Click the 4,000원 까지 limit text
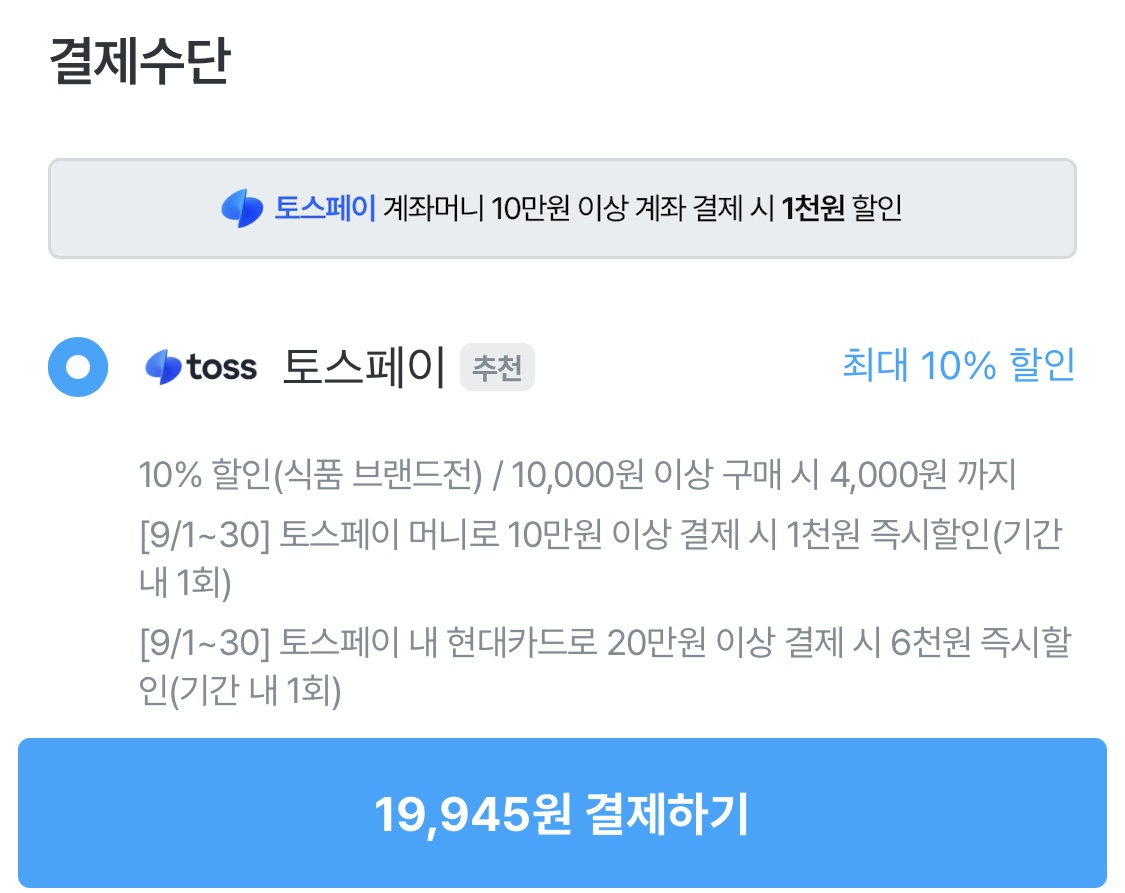 point(922,476)
